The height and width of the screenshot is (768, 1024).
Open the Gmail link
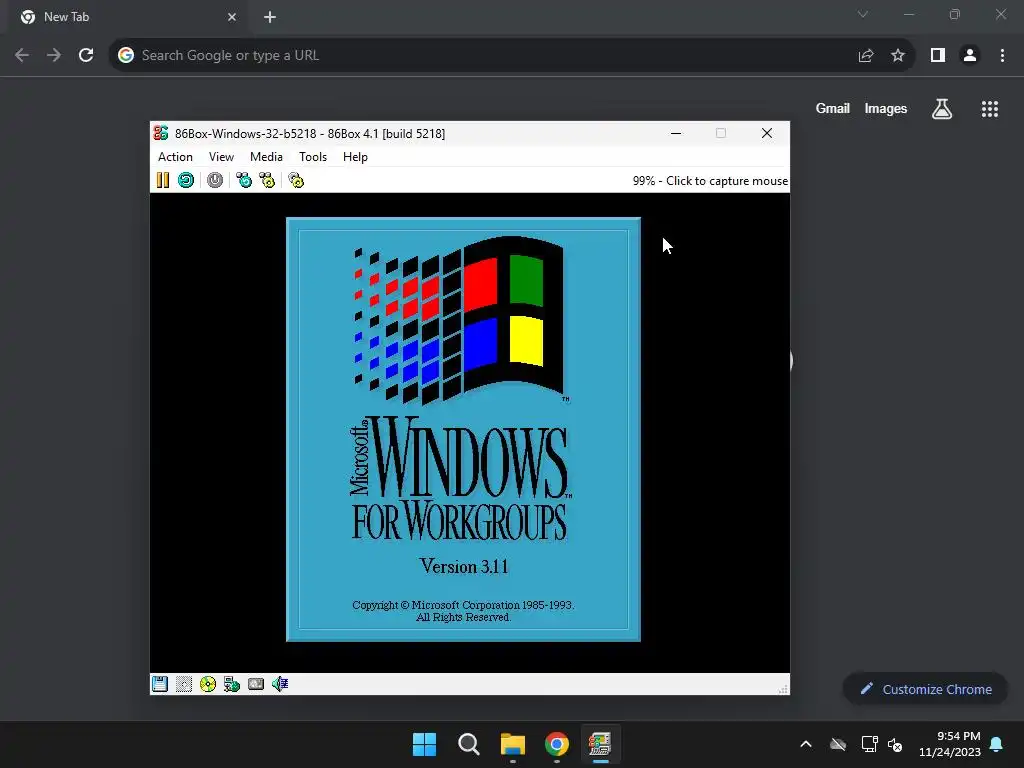[x=833, y=108]
